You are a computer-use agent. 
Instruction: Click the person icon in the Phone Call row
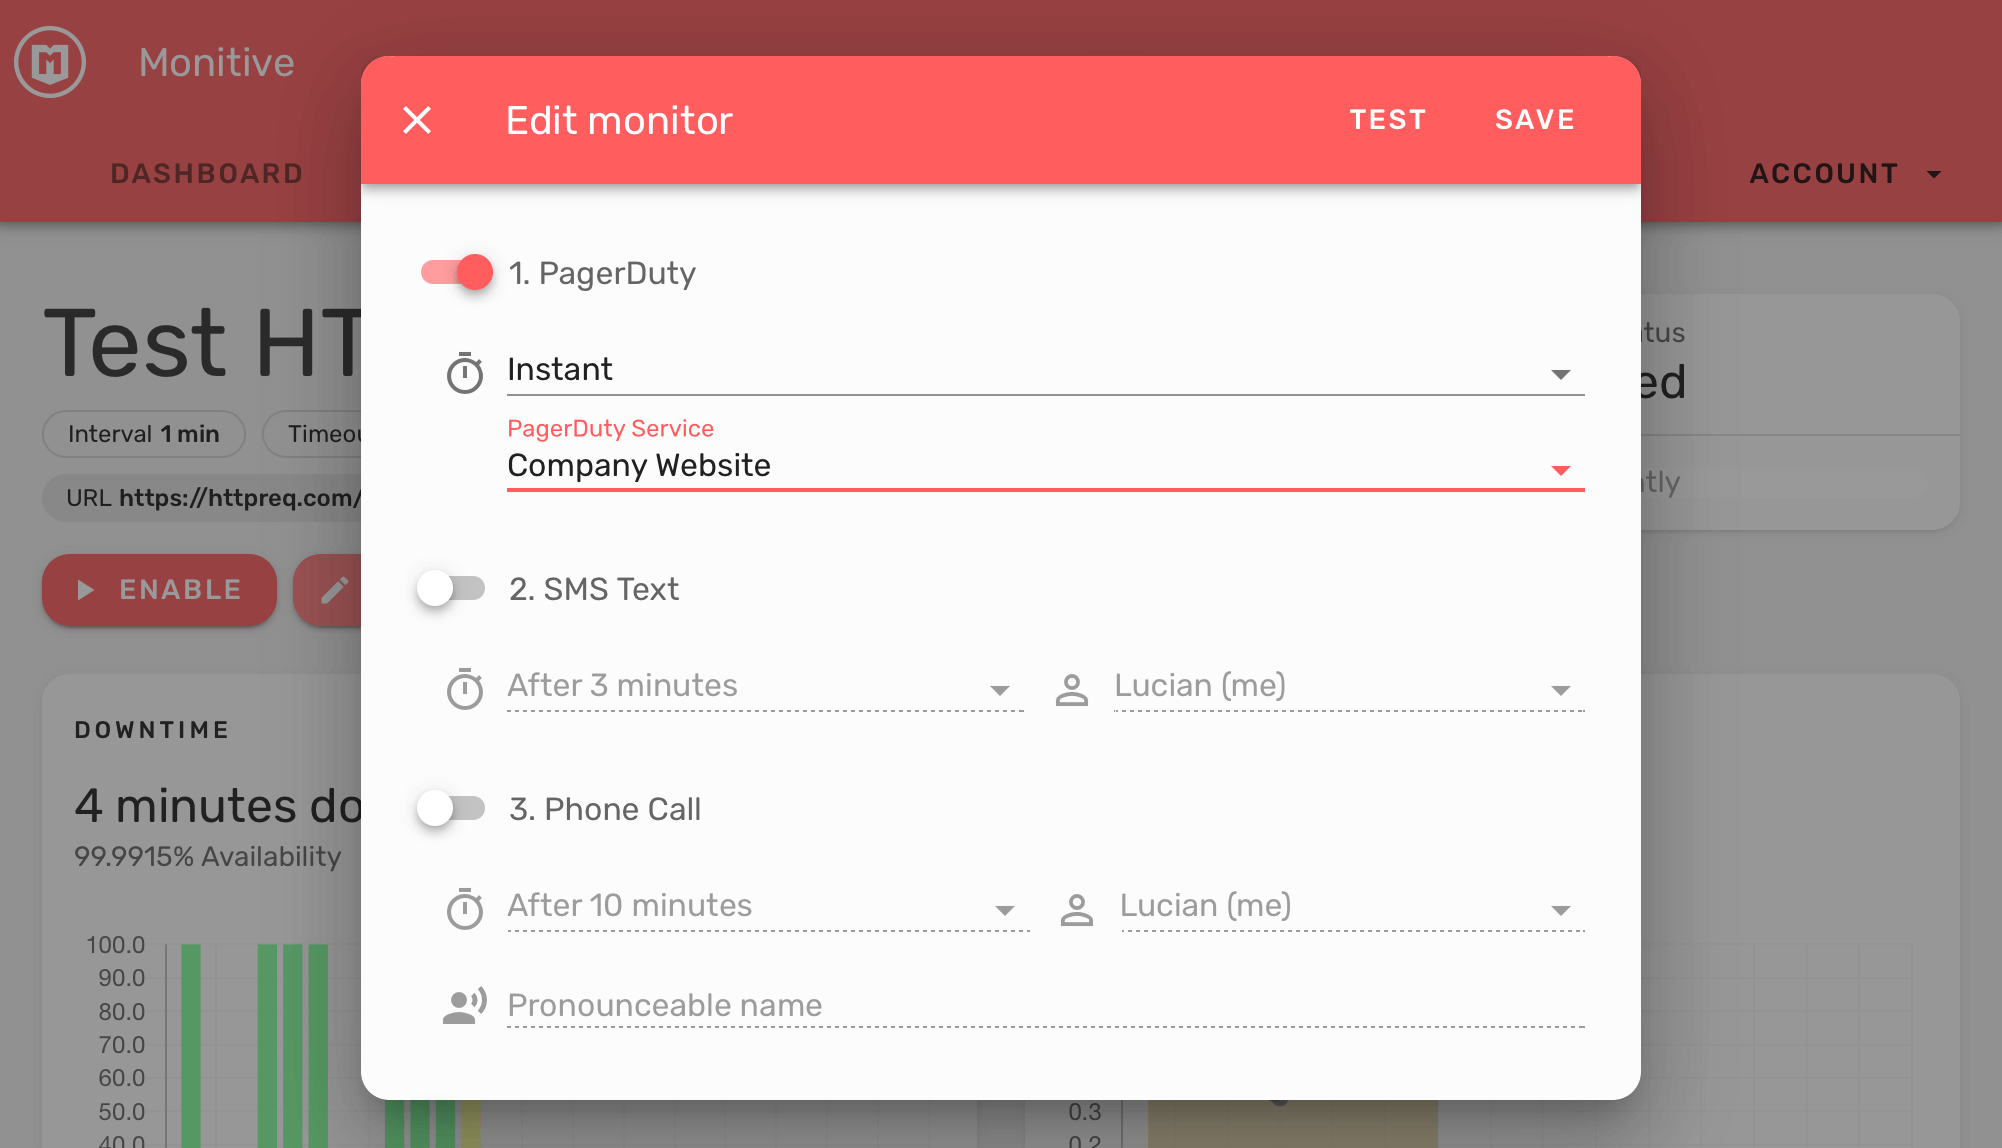point(1076,909)
